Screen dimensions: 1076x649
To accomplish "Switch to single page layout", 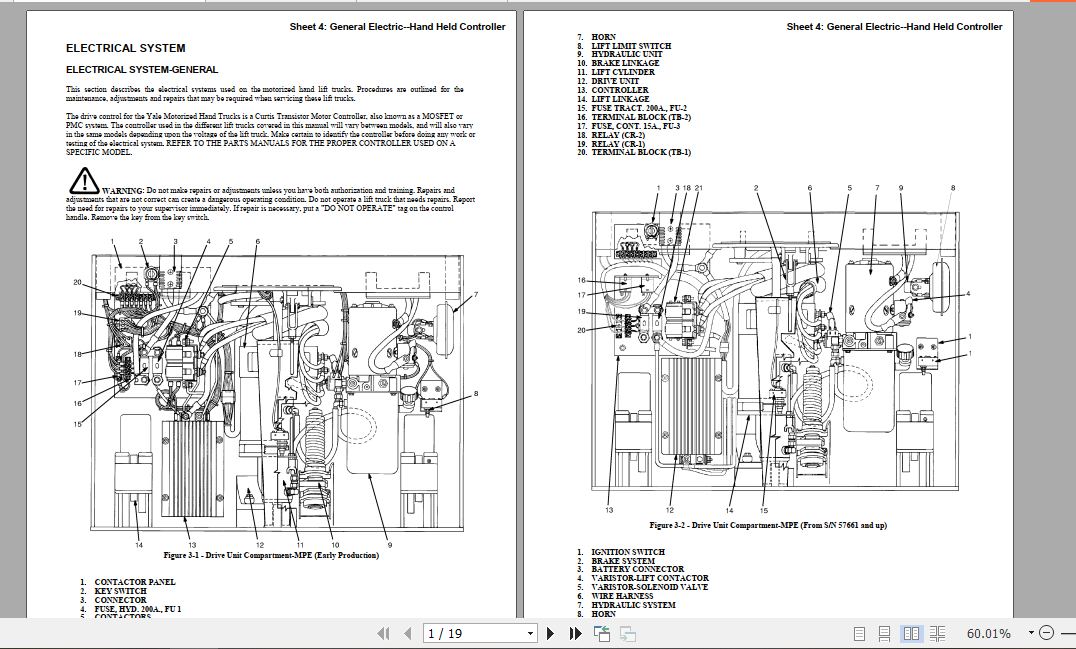I will pos(859,634).
